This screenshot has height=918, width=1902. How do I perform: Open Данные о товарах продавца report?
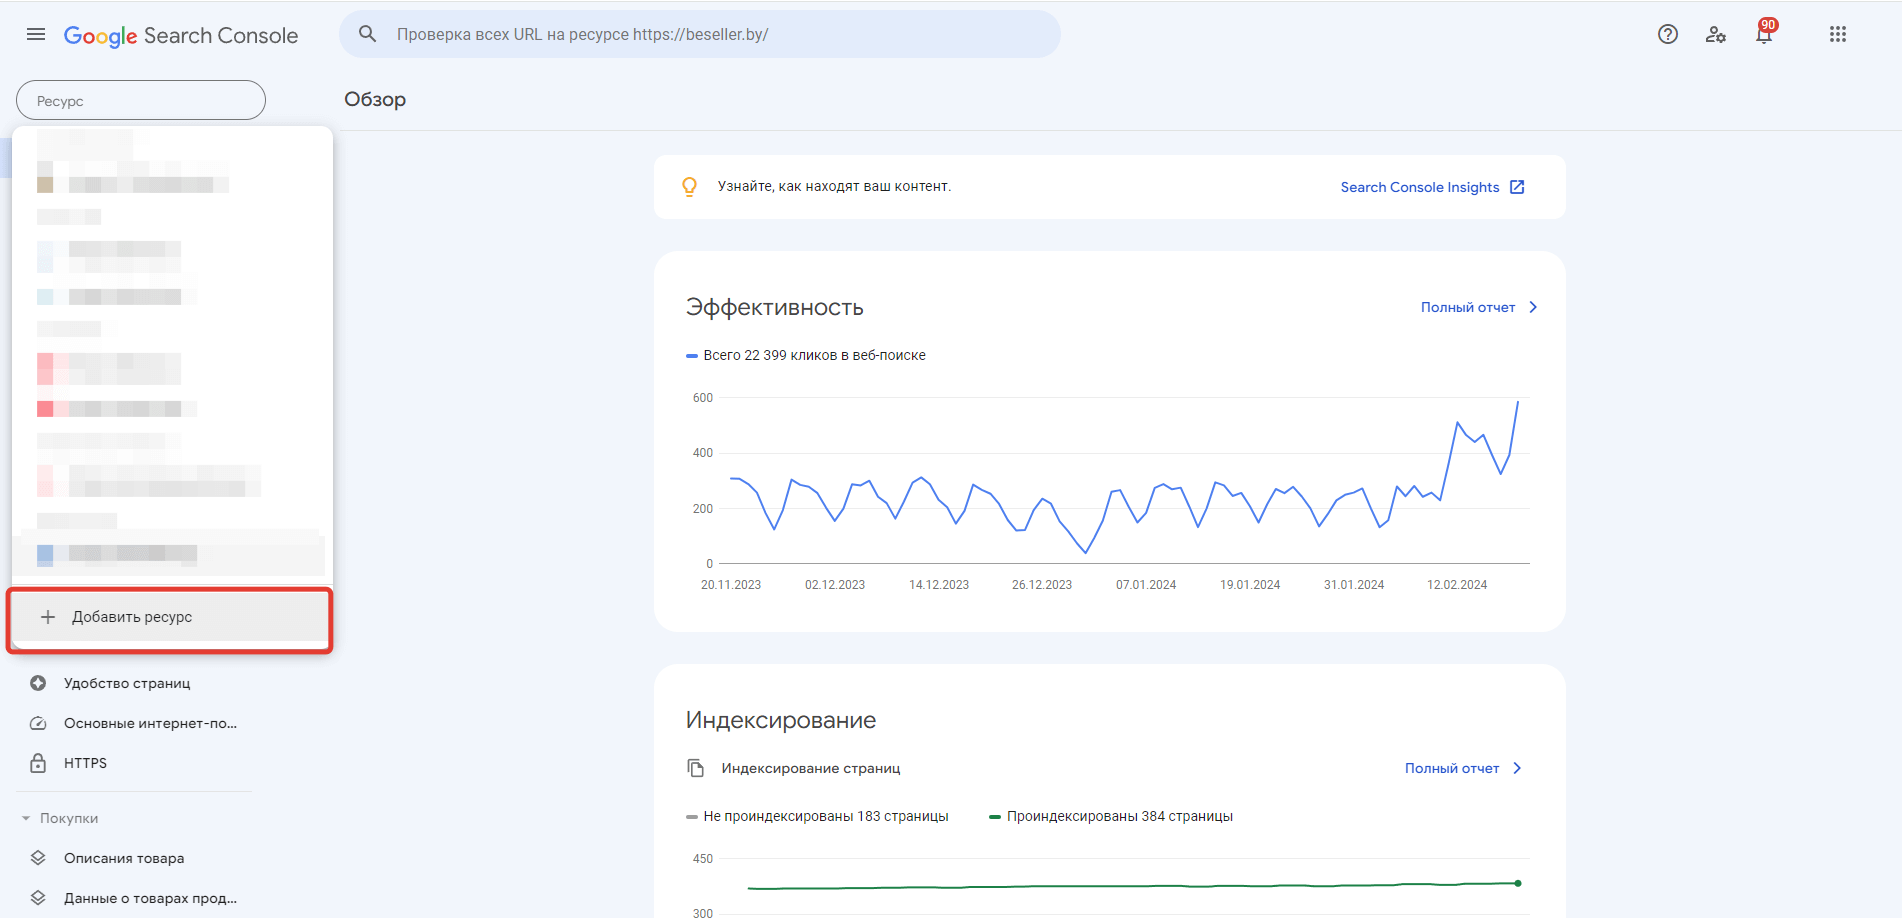point(150,898)
